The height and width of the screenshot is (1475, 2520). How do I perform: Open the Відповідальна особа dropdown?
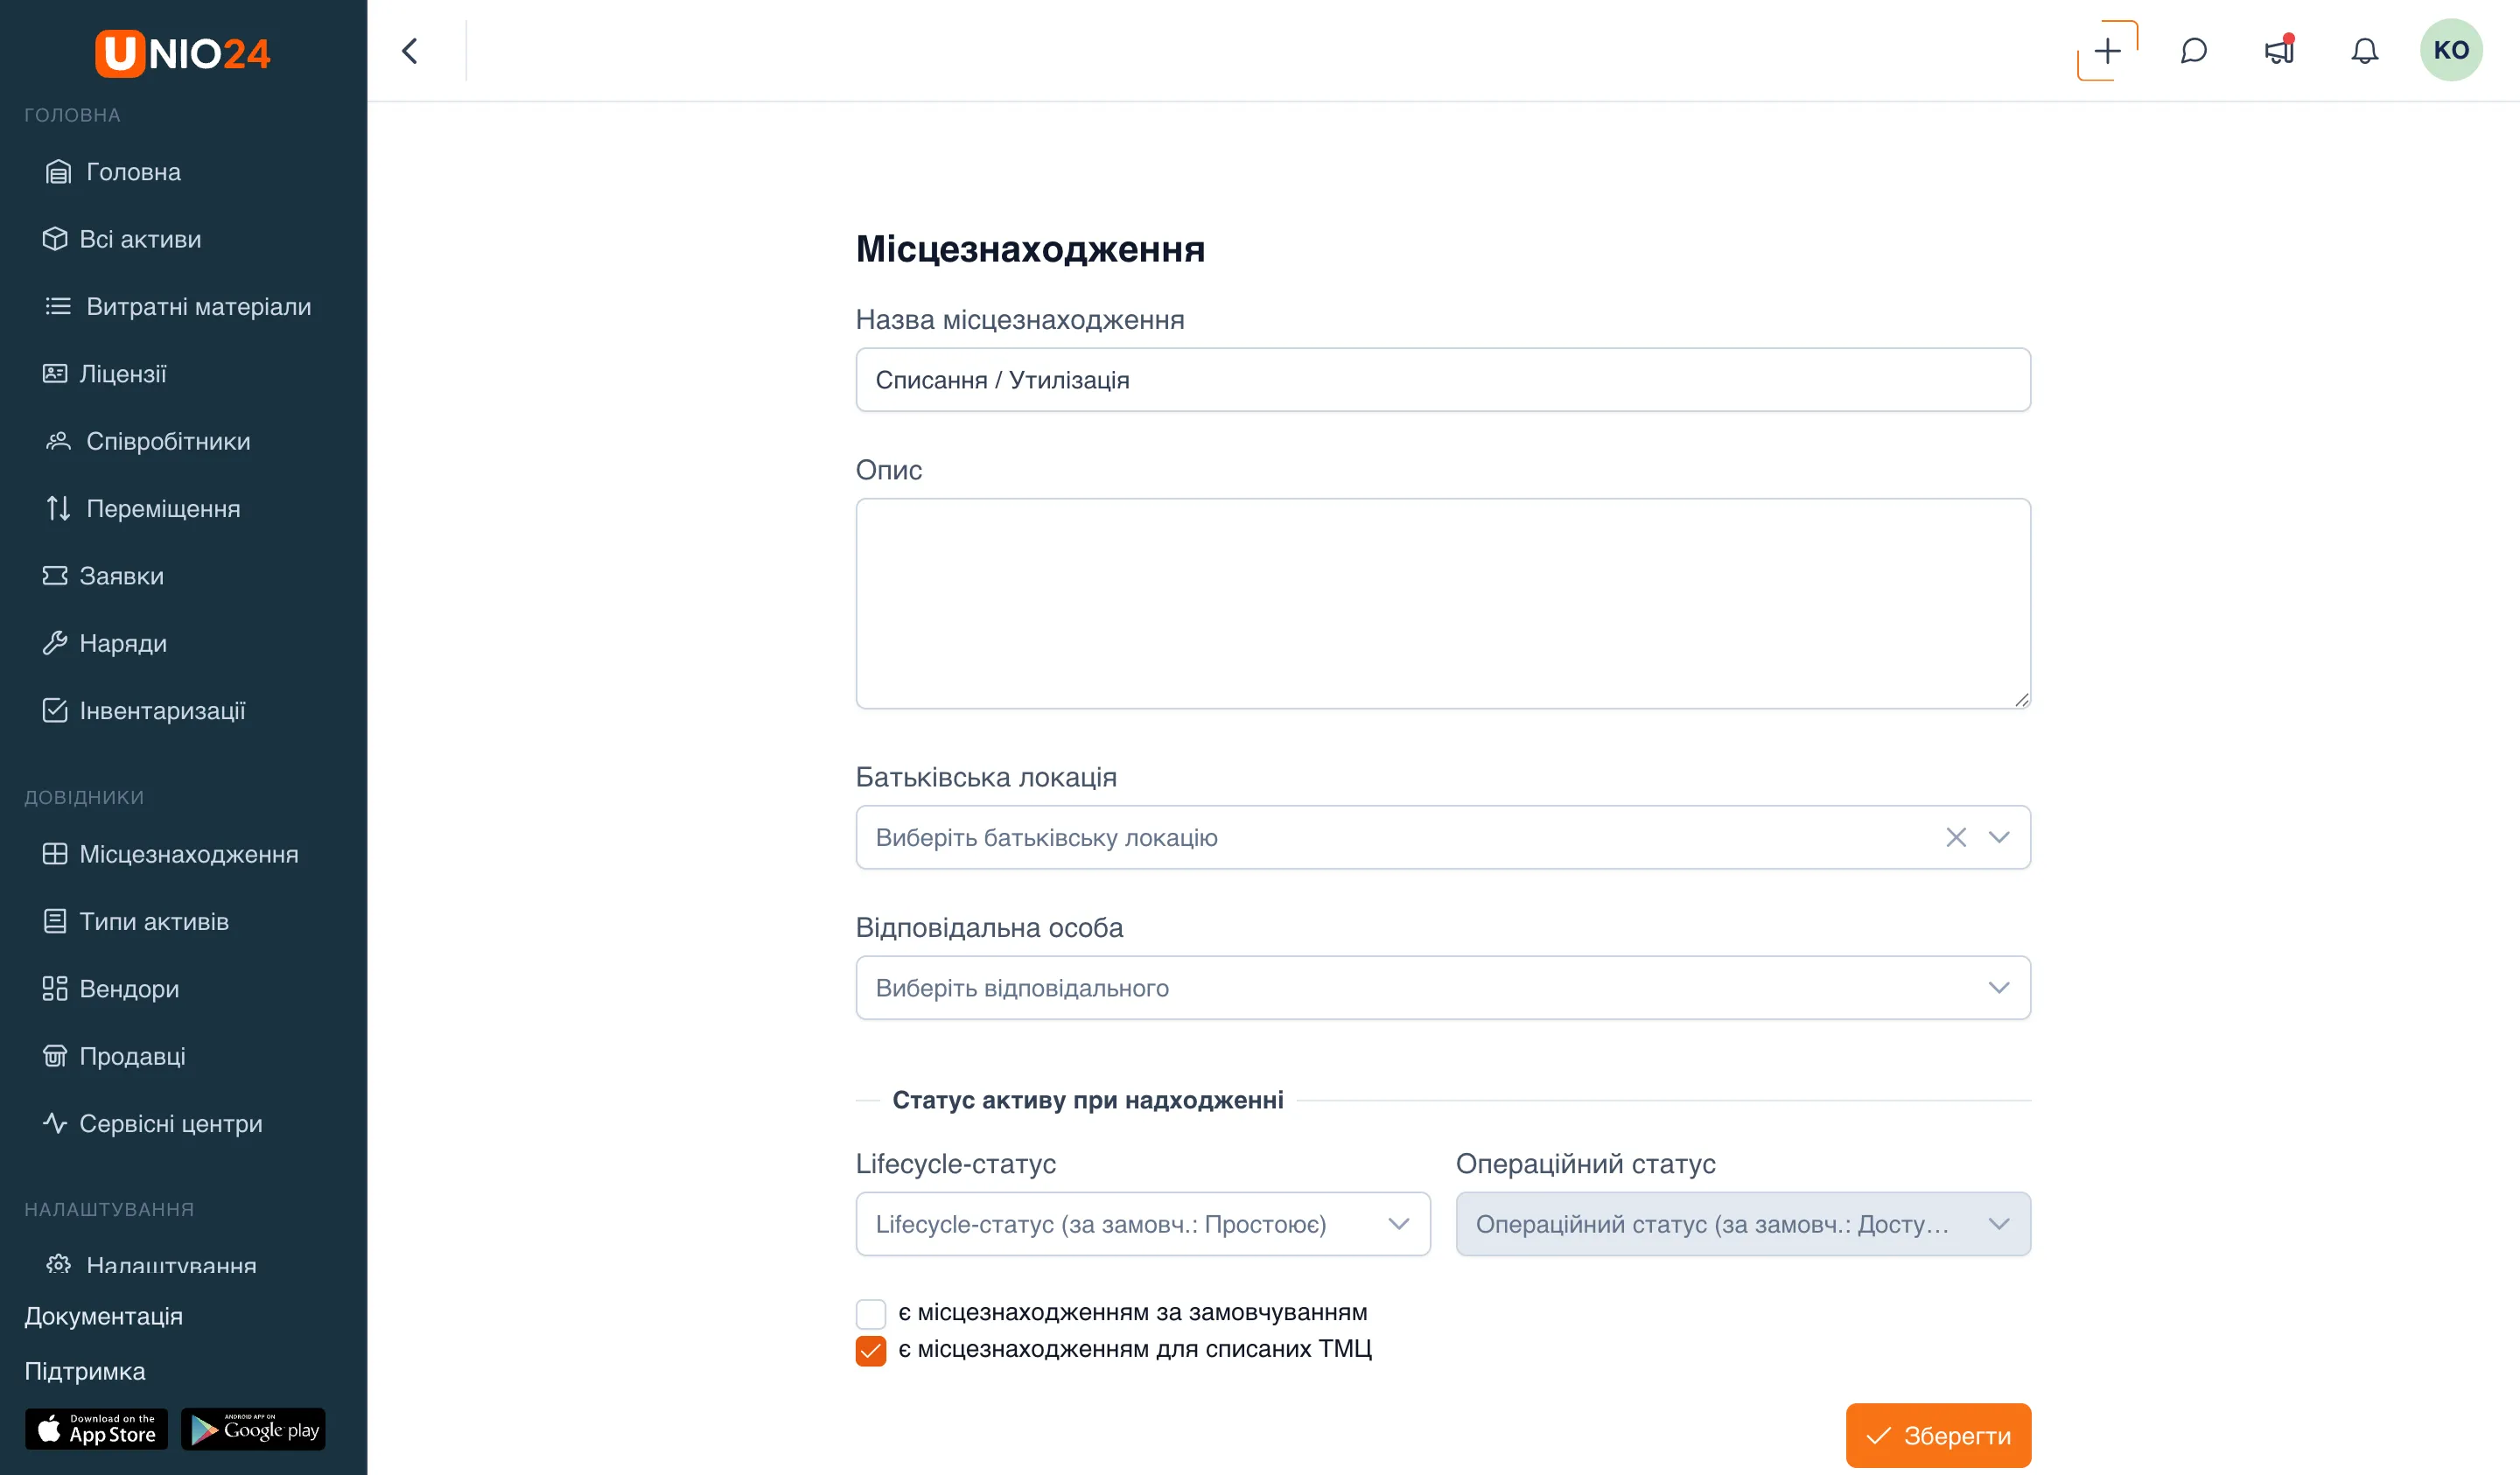[1443, 988]
